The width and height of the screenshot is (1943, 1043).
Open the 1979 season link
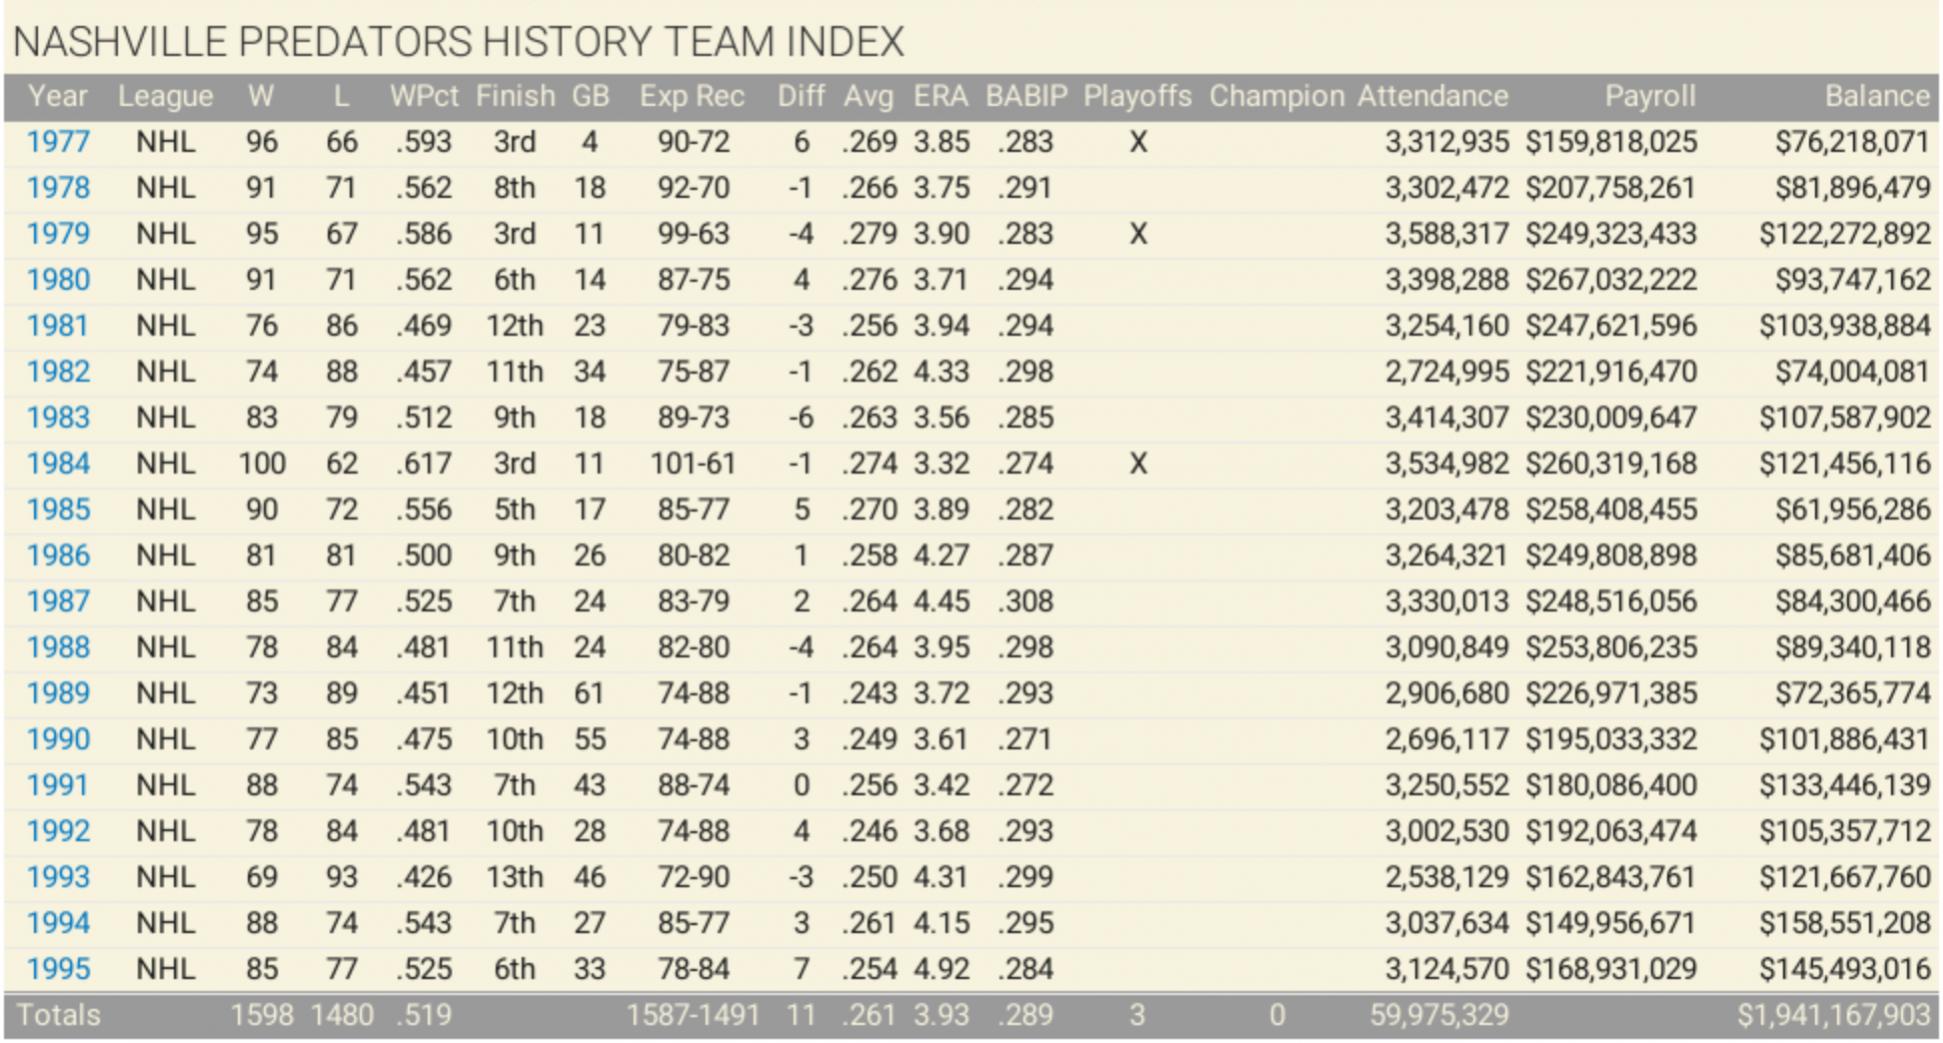click(x=58, y=234)
